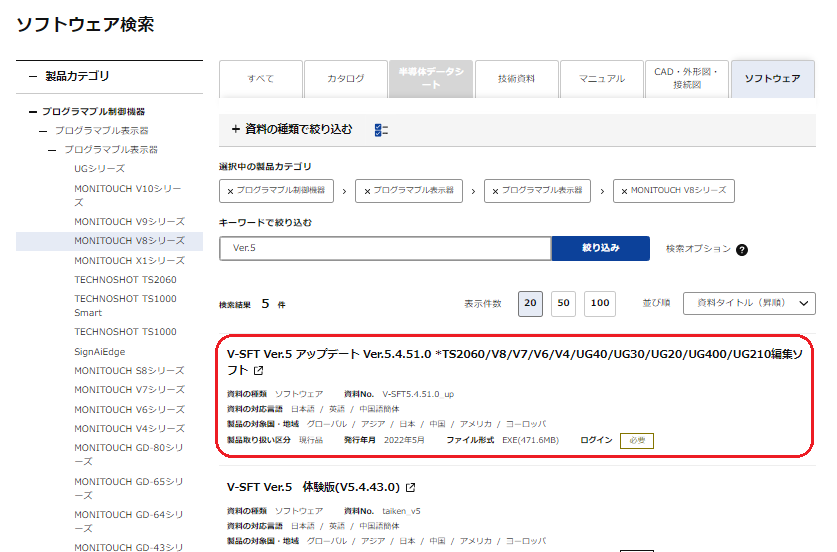Remove the first プログラマブル表示器 category chip
837x552 pixels.
pos(367,191)
